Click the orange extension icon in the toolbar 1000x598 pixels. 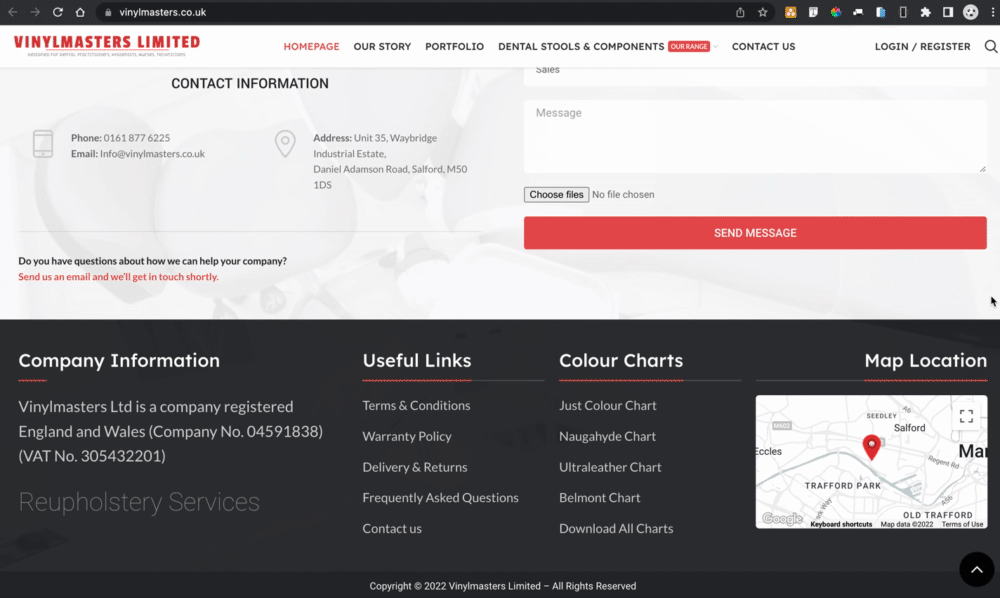coord(790,12)
